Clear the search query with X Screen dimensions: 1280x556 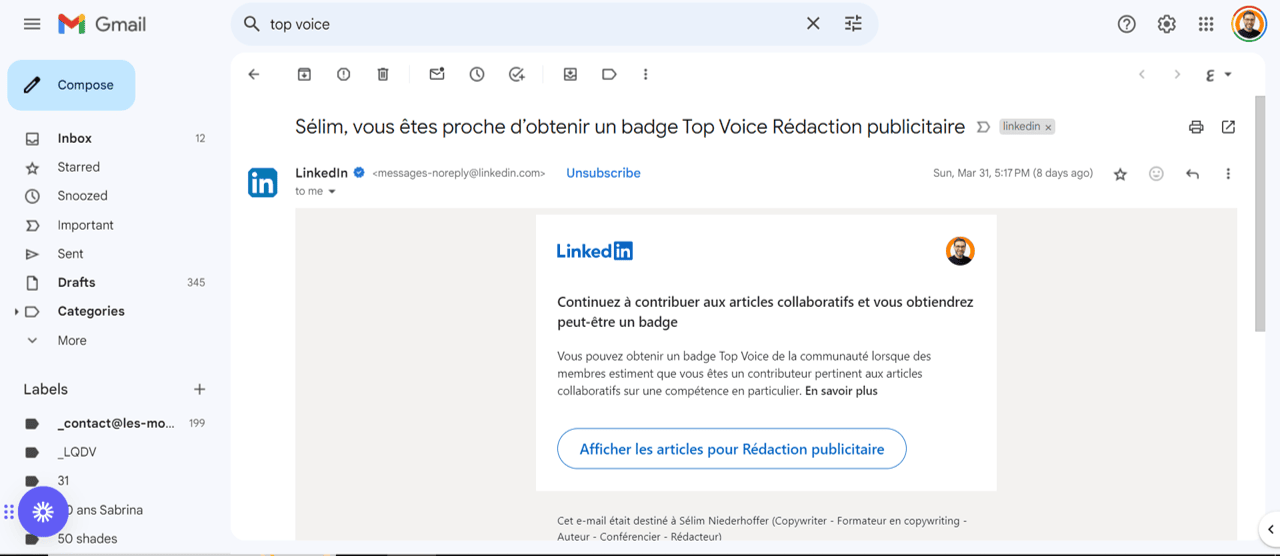pyautogui.click(x=813, y=24)
